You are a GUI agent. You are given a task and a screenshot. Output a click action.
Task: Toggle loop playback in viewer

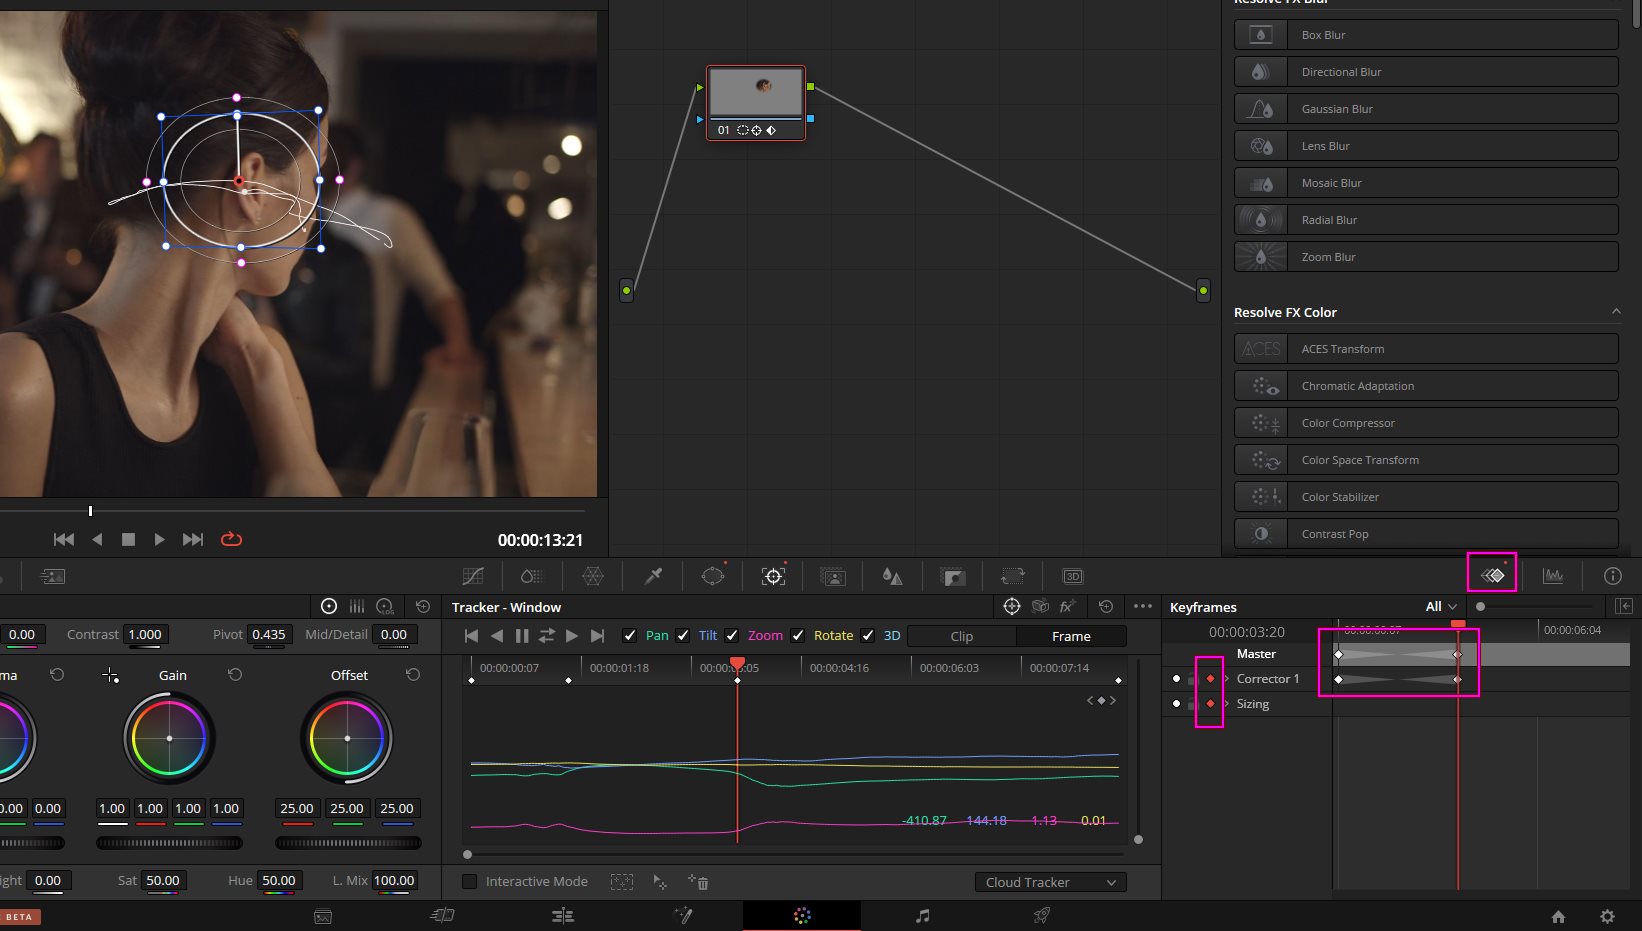click(x=231, y=539)
